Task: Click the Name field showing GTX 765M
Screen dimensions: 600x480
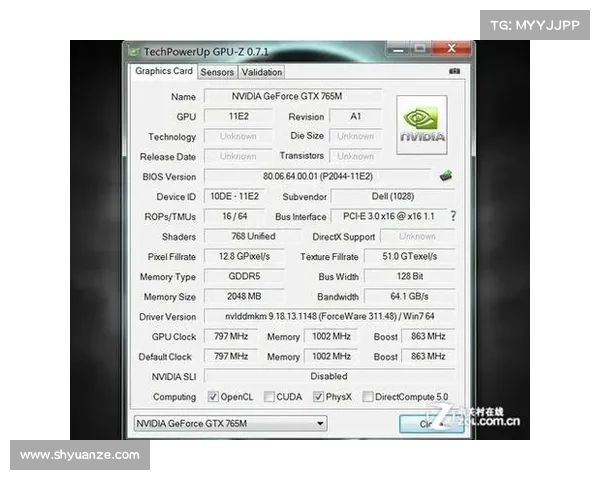Action: [x=292, y=96]
